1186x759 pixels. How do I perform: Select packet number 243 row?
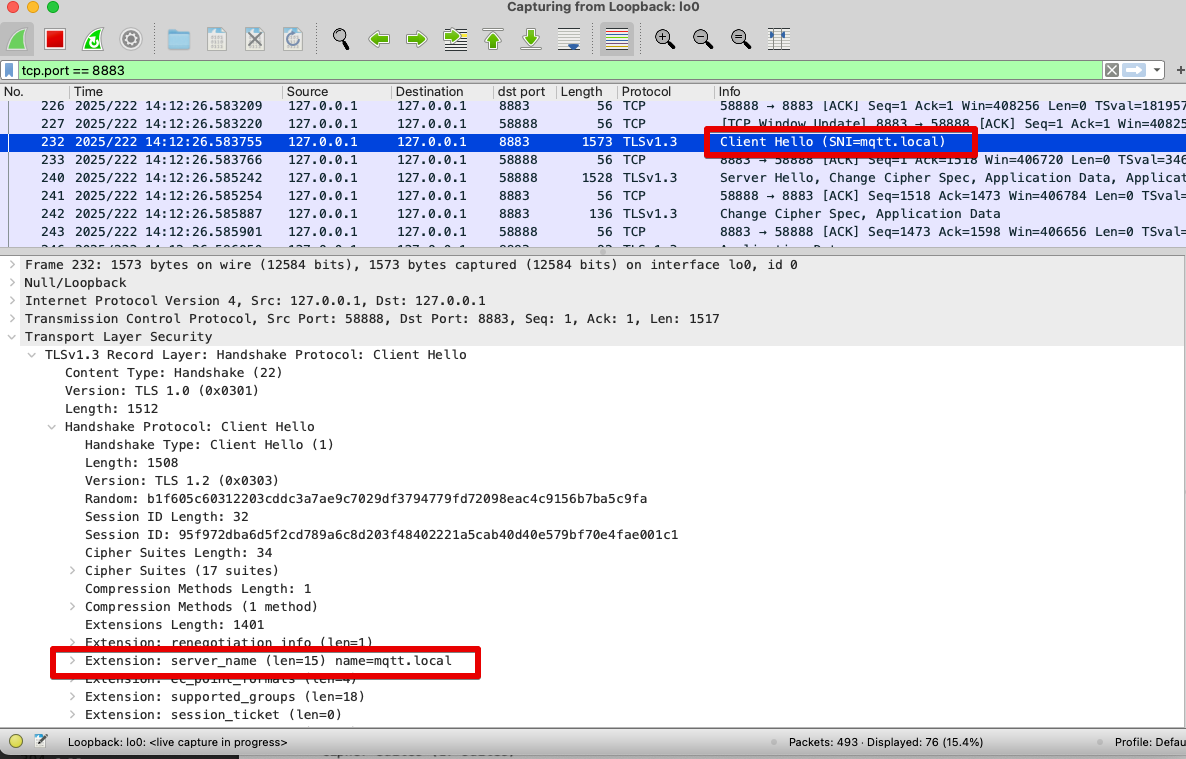click(x=593, y=232)
